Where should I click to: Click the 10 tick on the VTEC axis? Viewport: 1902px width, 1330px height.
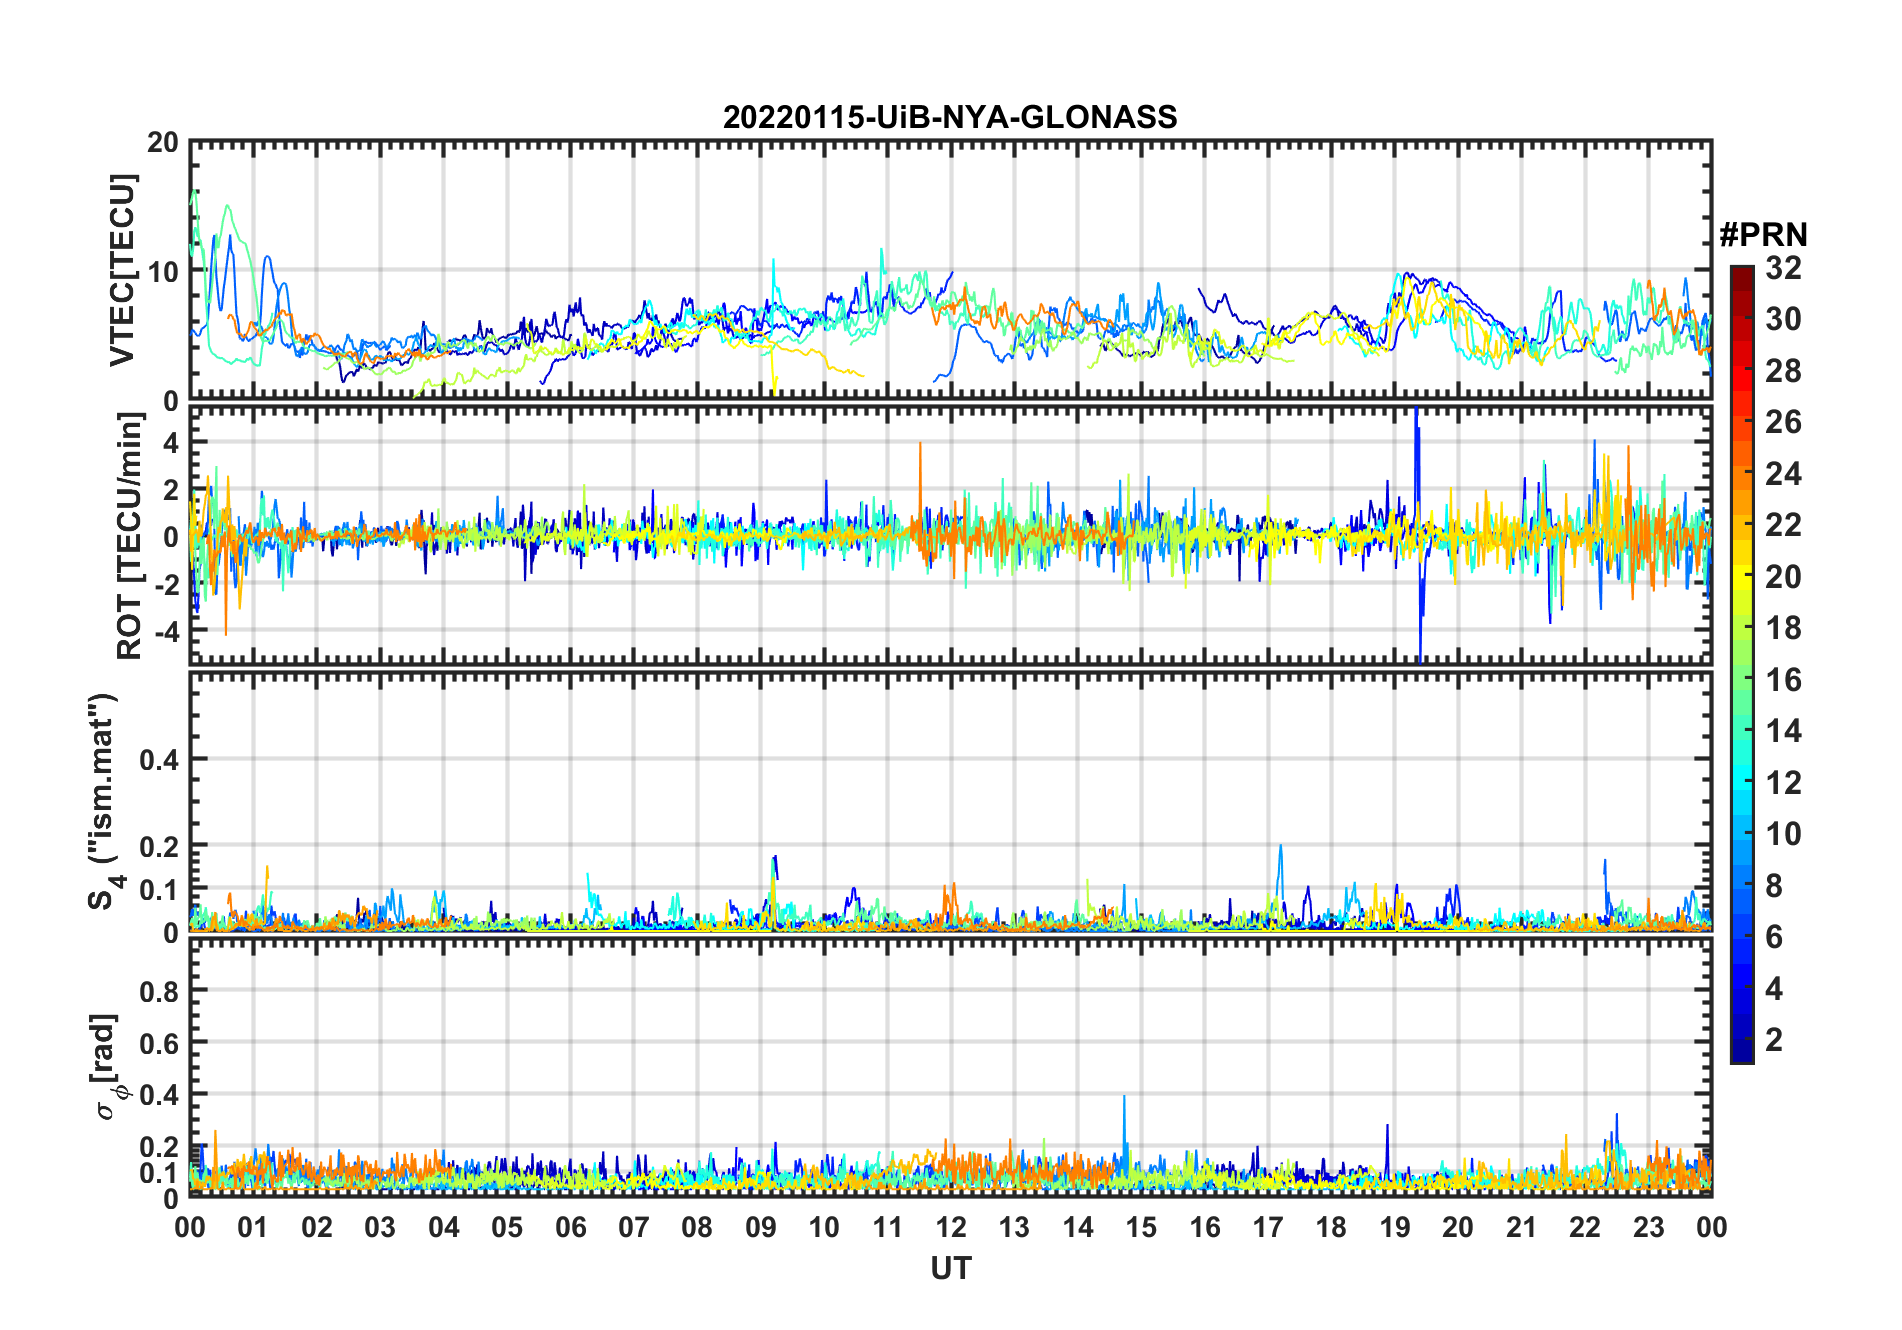coord(163,271)
